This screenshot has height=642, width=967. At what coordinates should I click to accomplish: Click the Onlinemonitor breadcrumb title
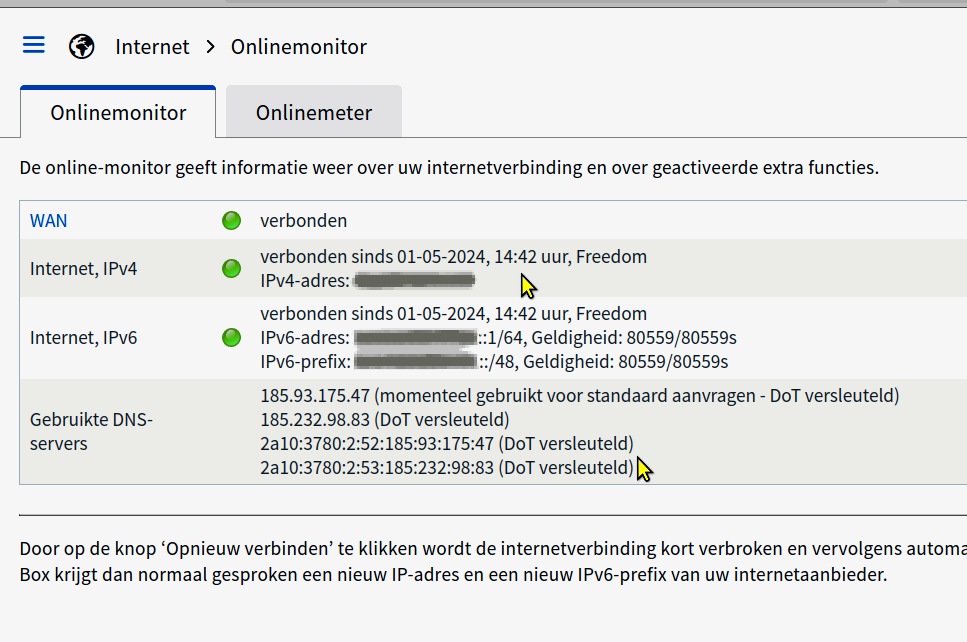(x=298, y=47)
